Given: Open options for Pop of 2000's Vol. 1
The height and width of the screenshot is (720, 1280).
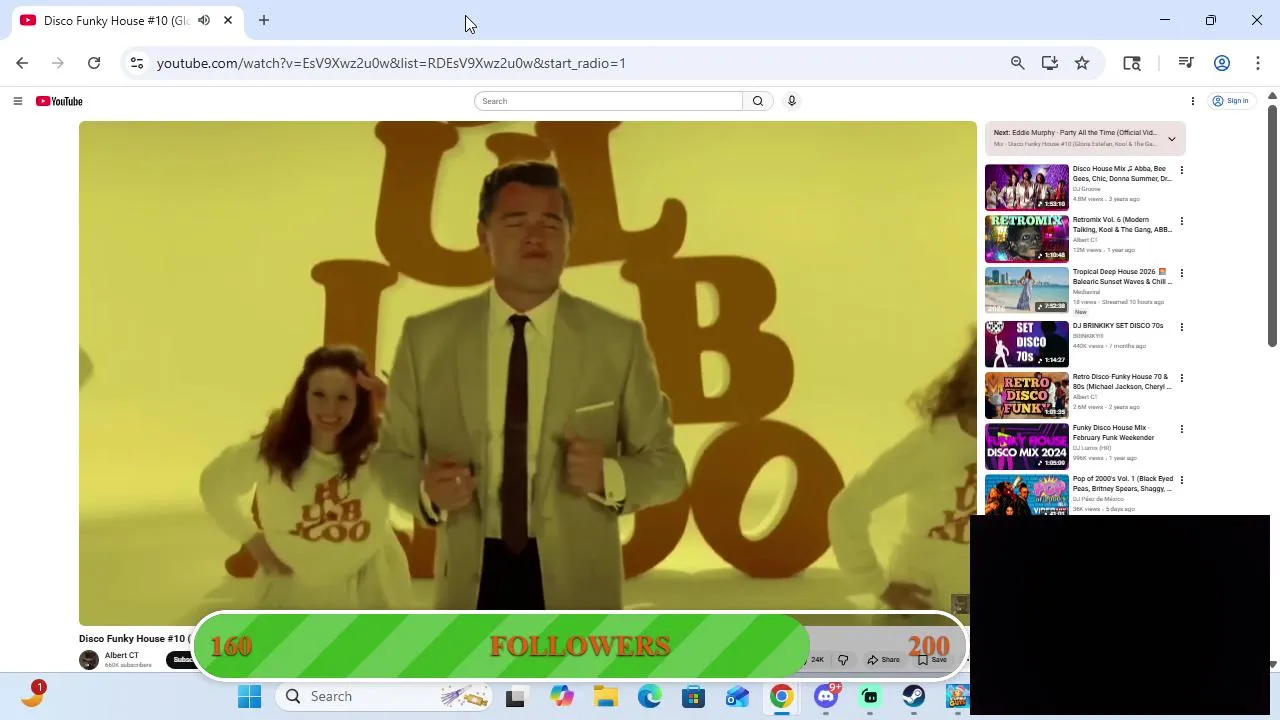Looking at the screenshot, I should (x=1182, y=480).
